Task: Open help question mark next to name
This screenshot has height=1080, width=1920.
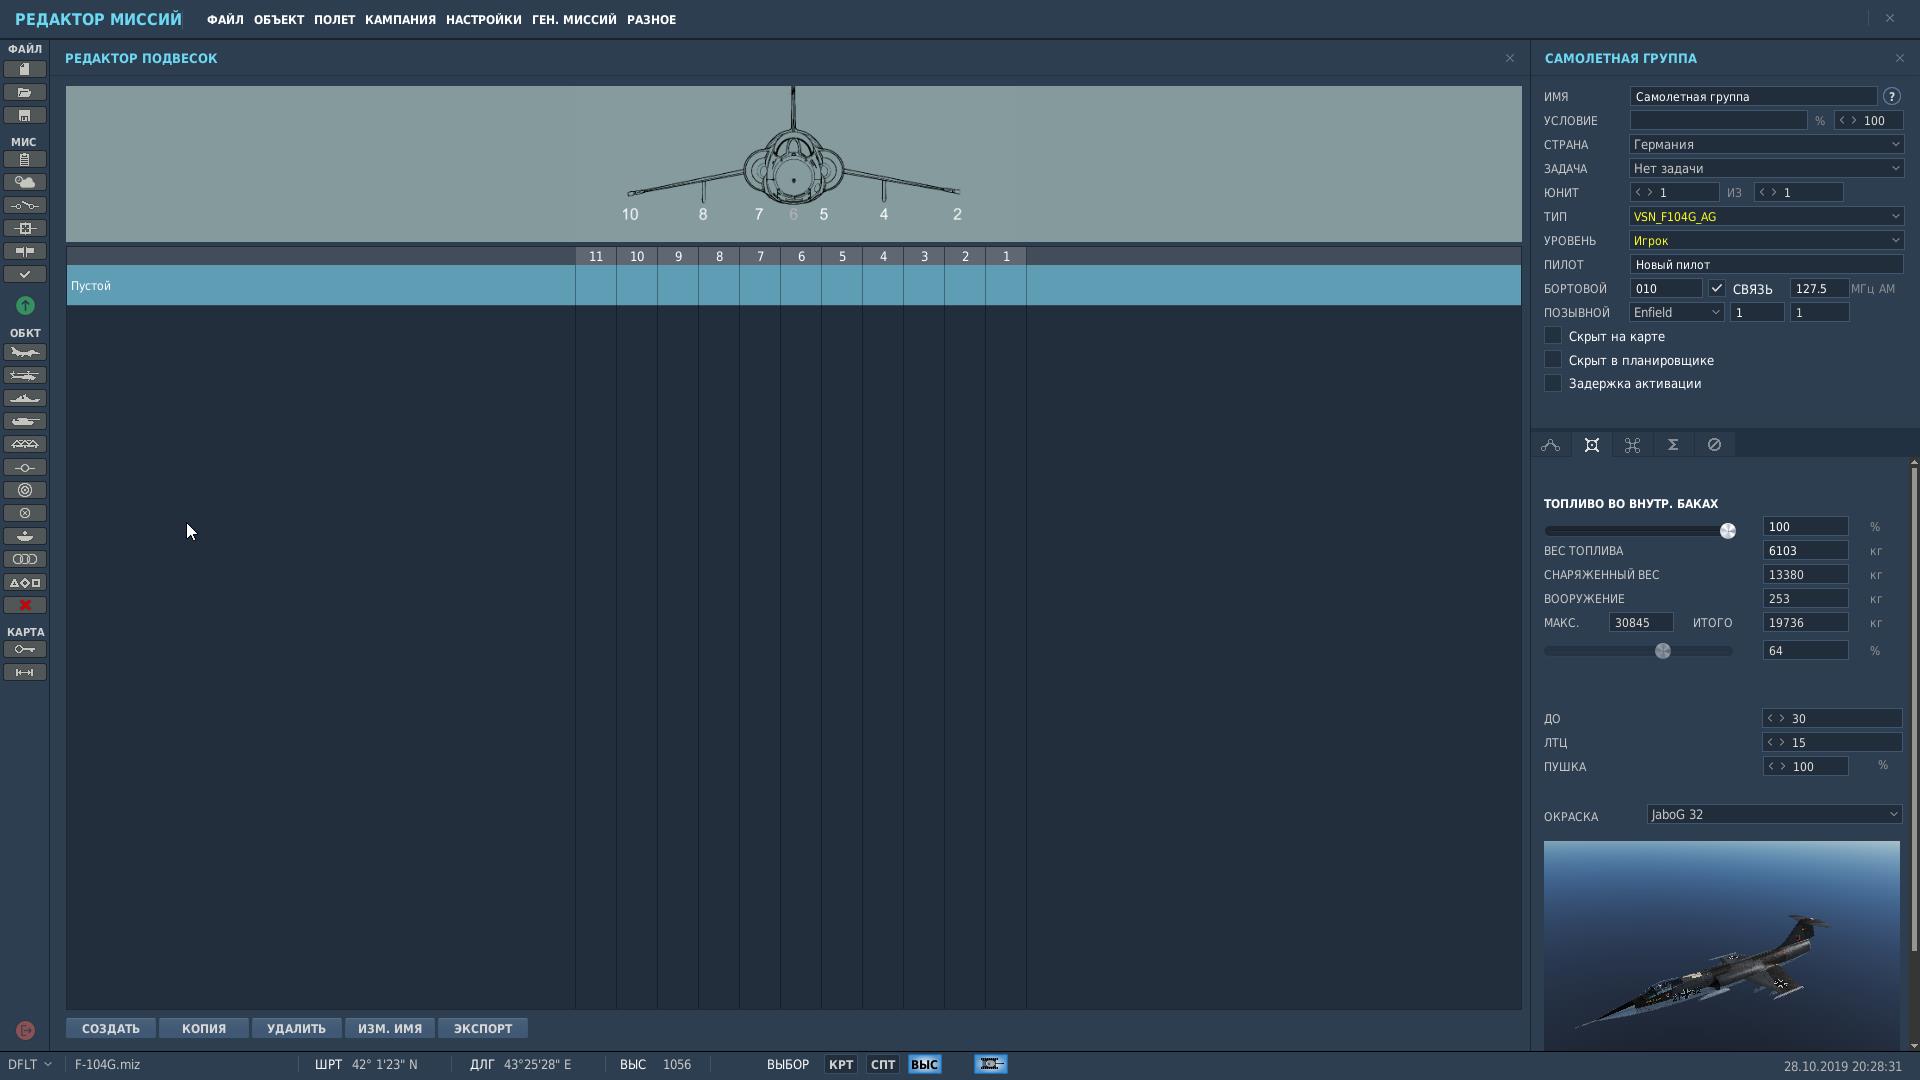Action: [x=1891, y=96]
